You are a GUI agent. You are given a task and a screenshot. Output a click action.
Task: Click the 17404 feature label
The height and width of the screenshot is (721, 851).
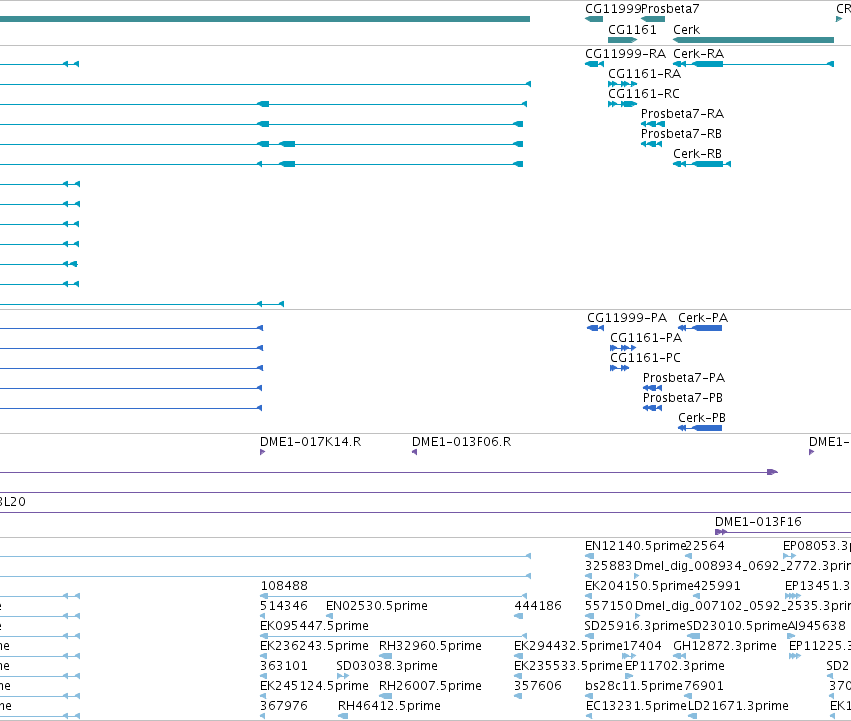pos(642,646)
